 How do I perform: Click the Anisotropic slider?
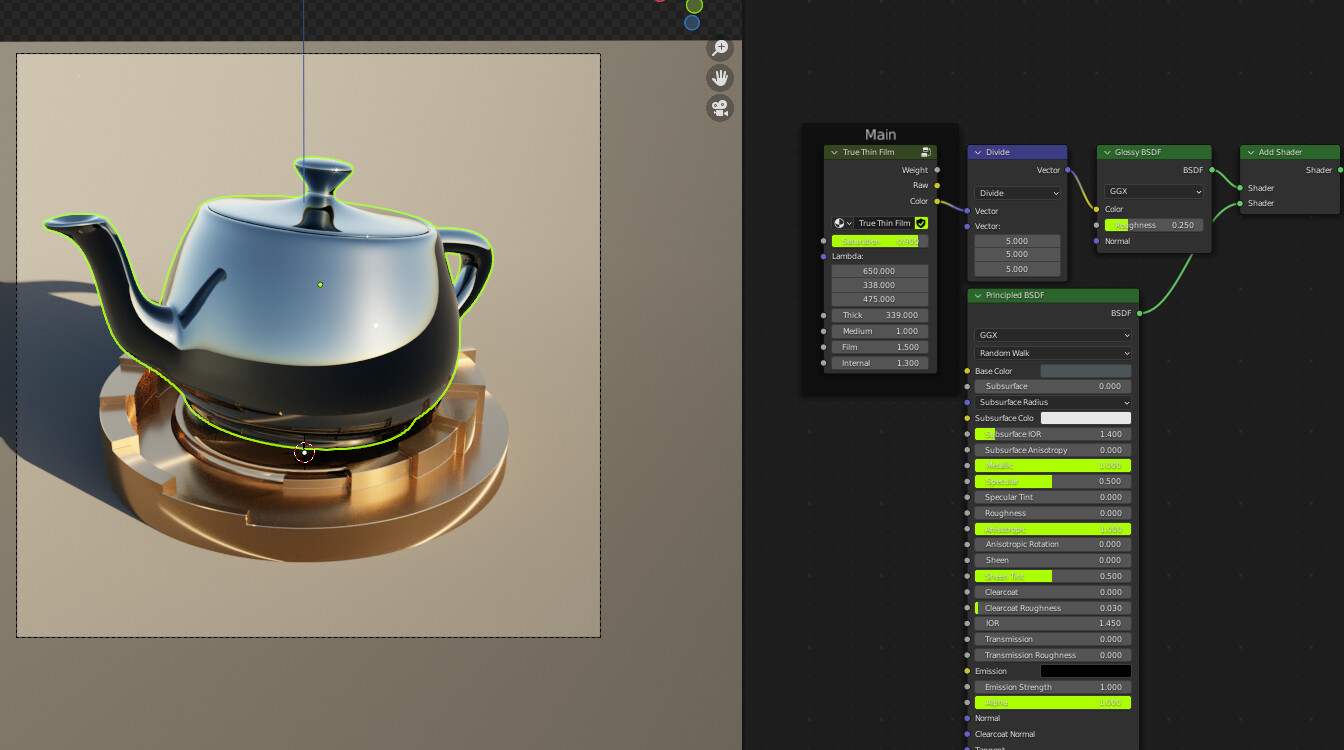click(1053, 529)
